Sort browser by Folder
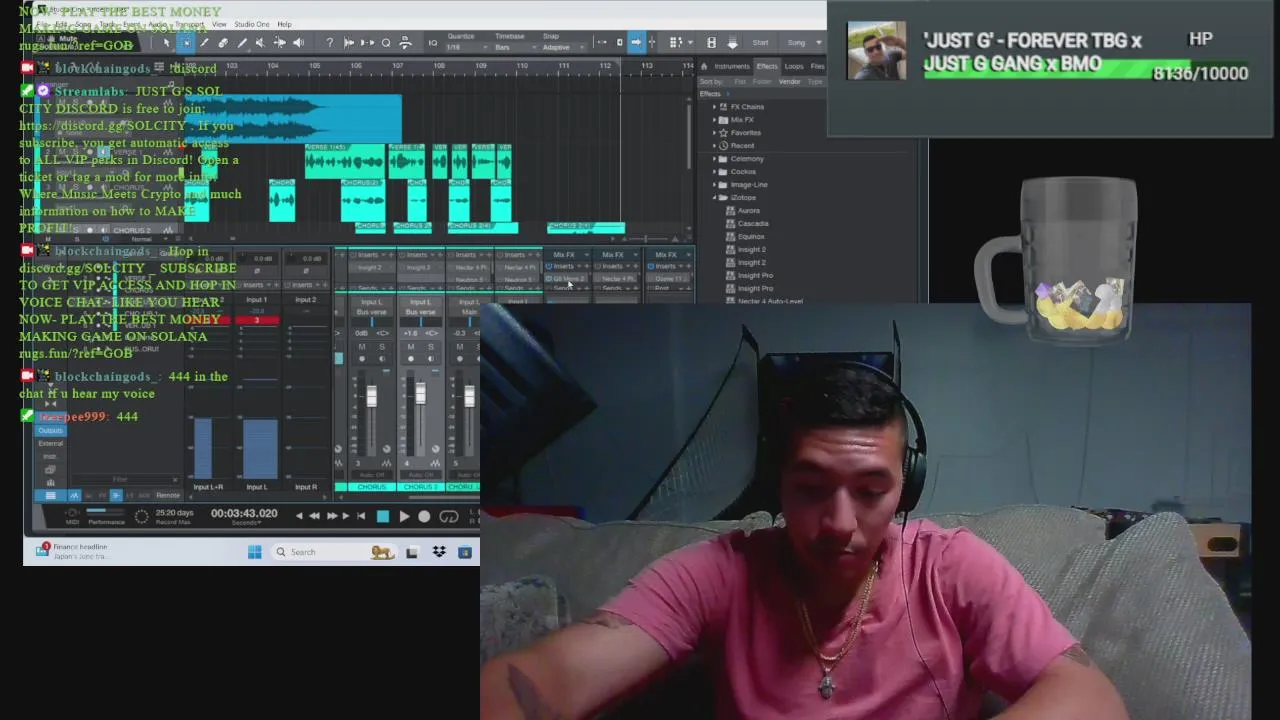1280x720 pixels. 762,82
